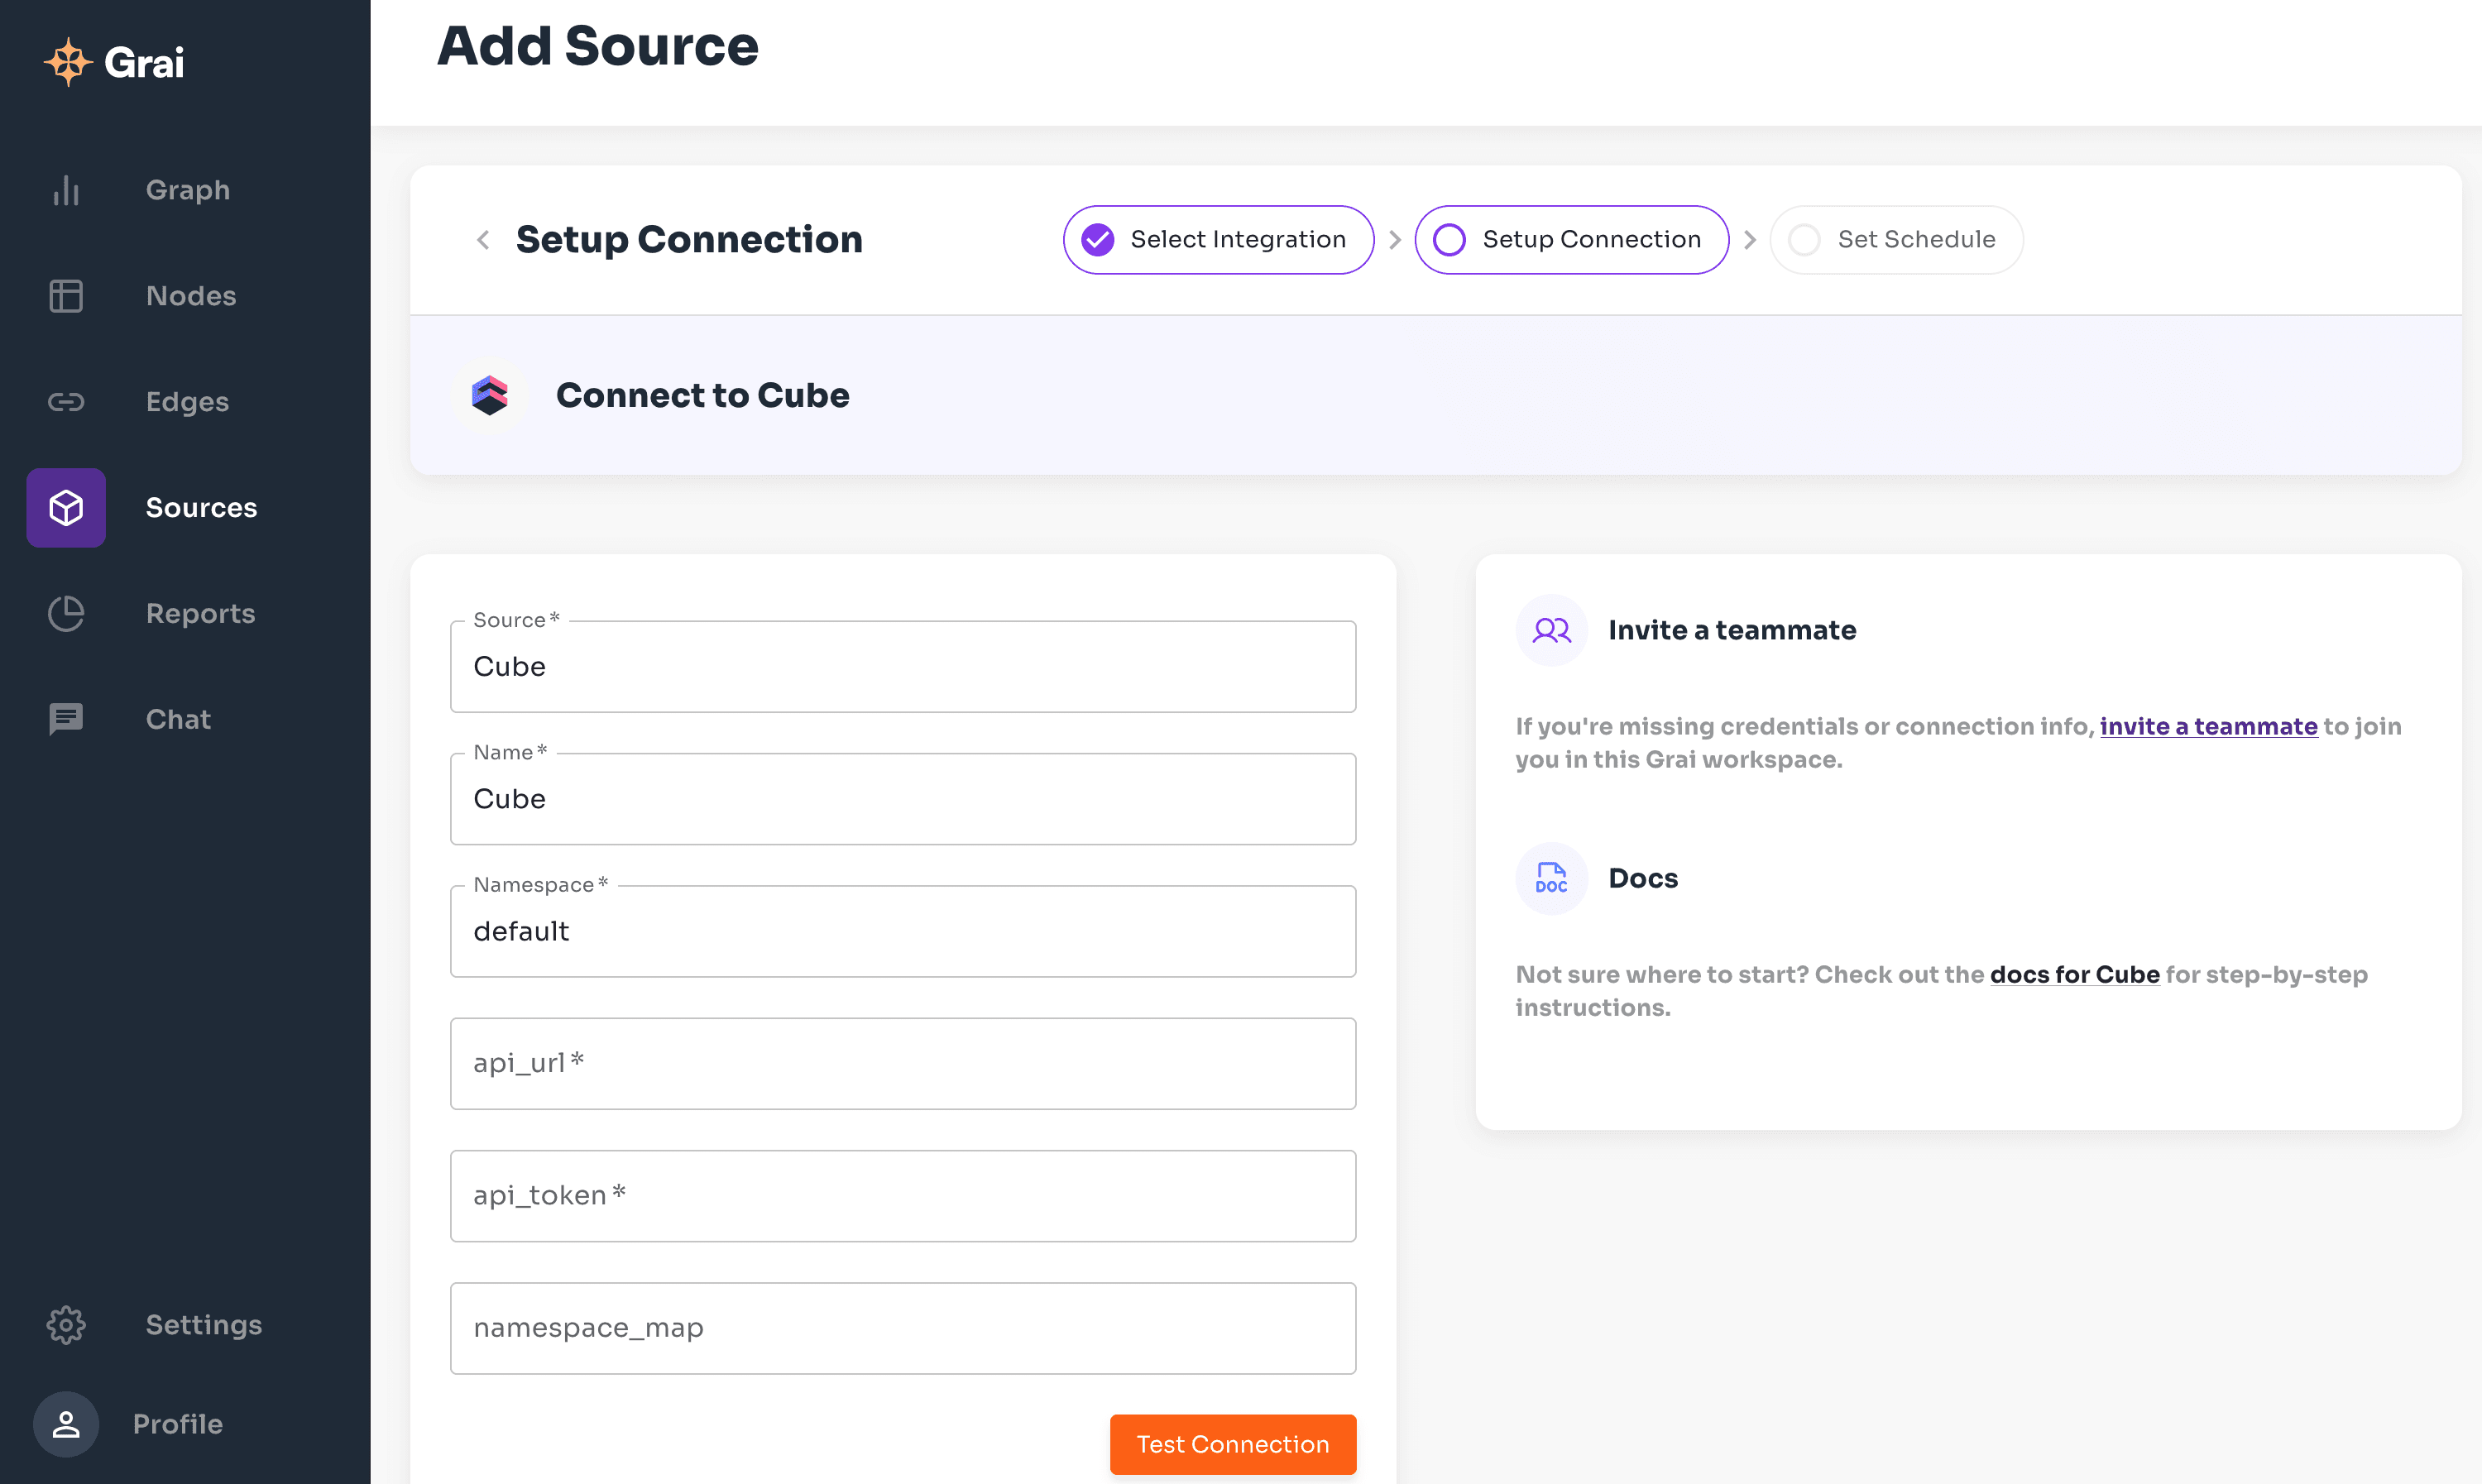
Task: Focus the api_url input field
Action: [902, 1064]
